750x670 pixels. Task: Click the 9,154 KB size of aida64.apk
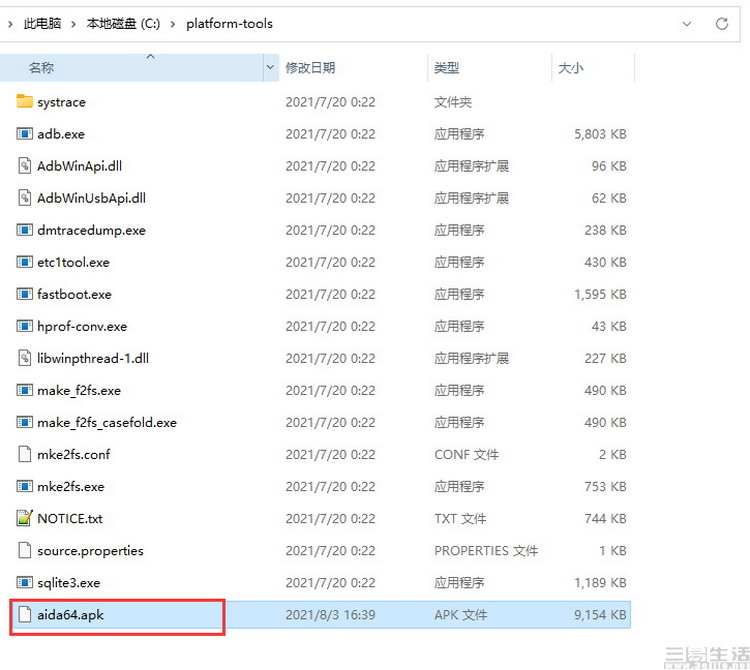coord(600,615)
